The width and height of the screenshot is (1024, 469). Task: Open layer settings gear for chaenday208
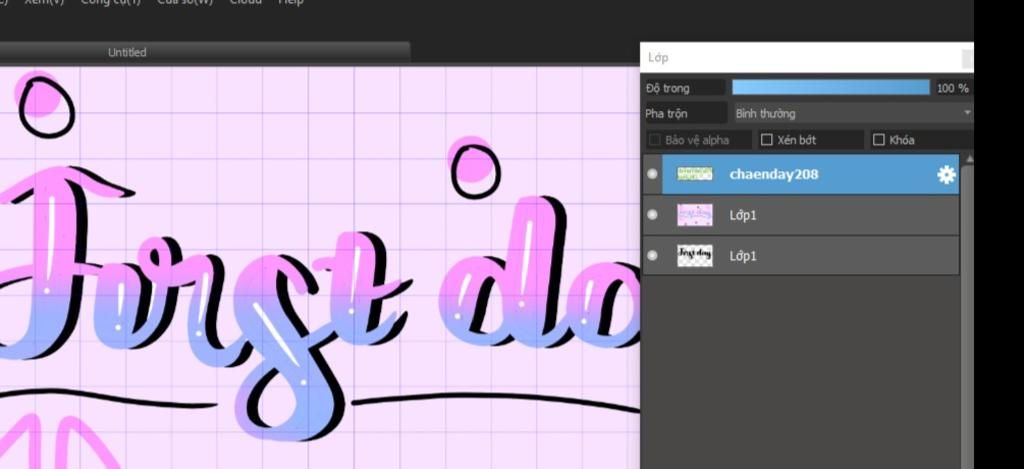point(946,174)
